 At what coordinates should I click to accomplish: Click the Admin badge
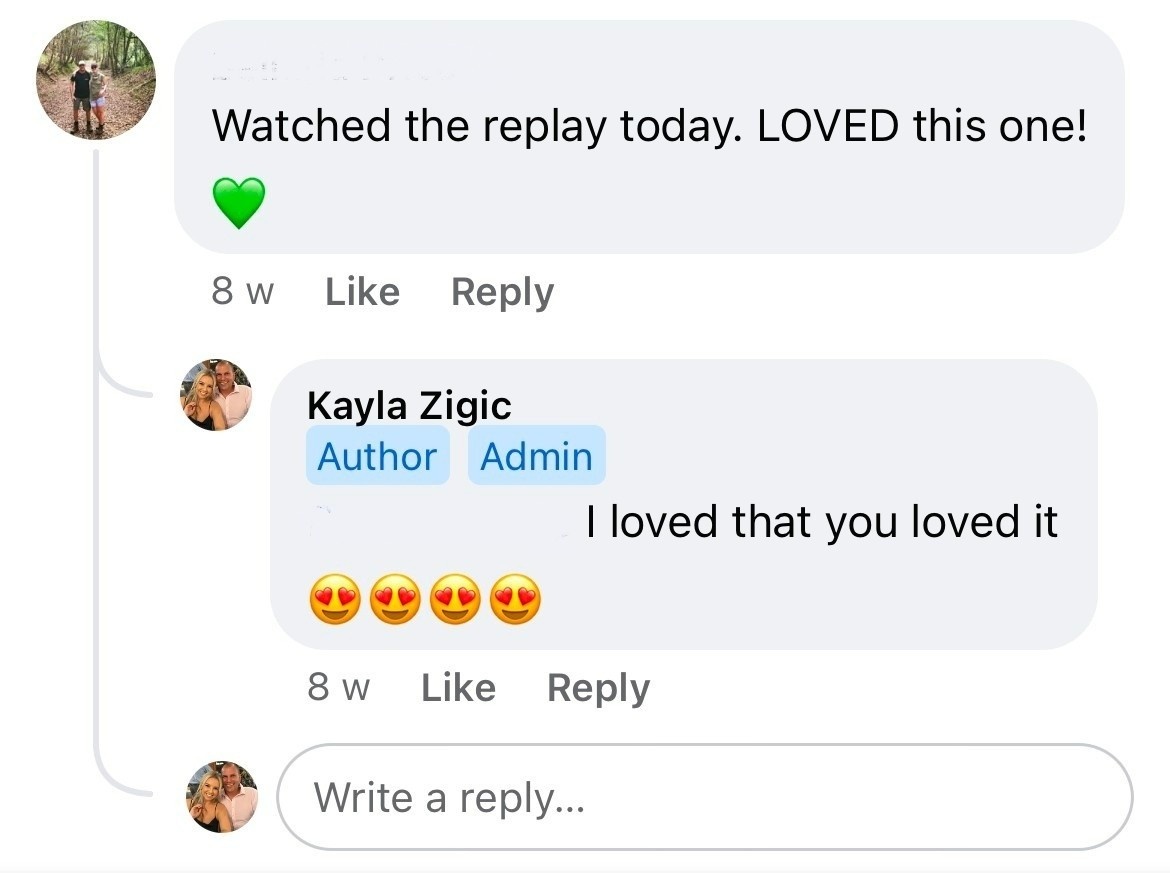pyautogui.click(x=536, y=456)
